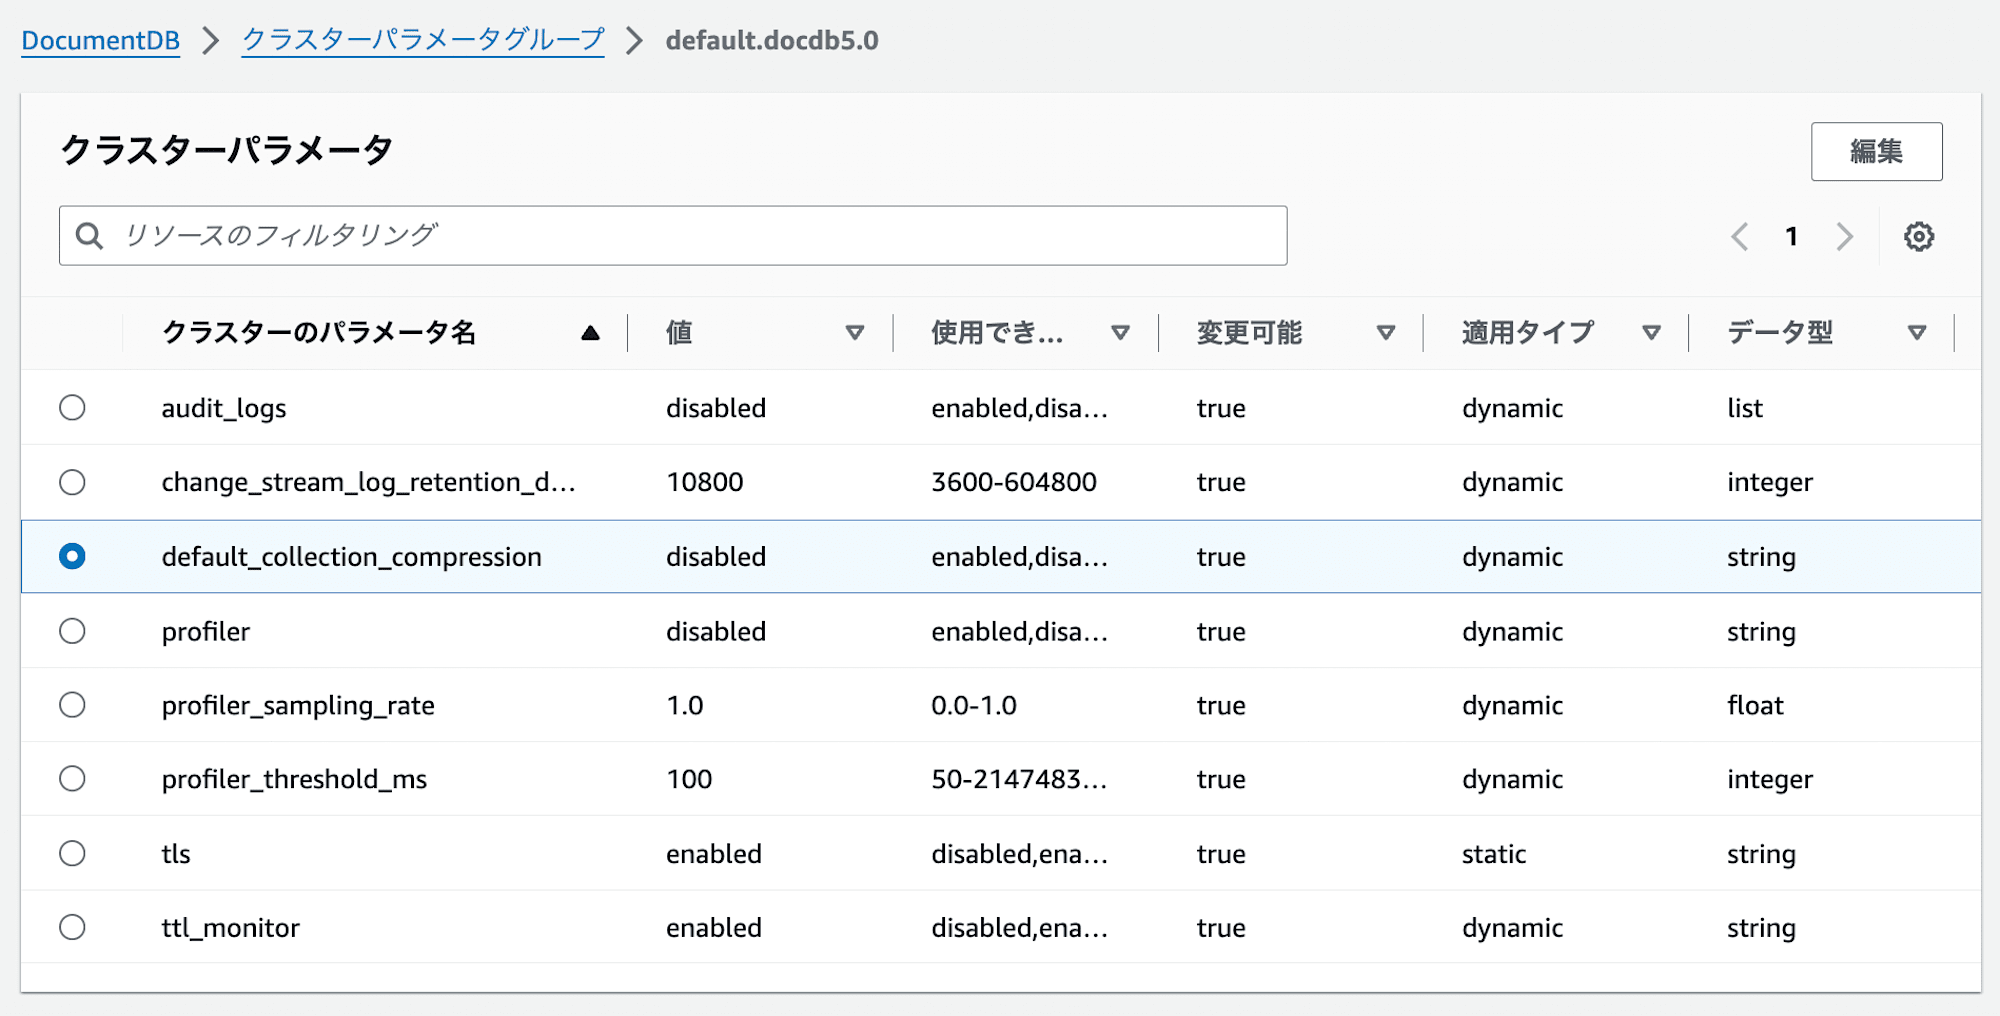Select the tls radio button
2000x1016 pixels.
click(x=72, y=853)
